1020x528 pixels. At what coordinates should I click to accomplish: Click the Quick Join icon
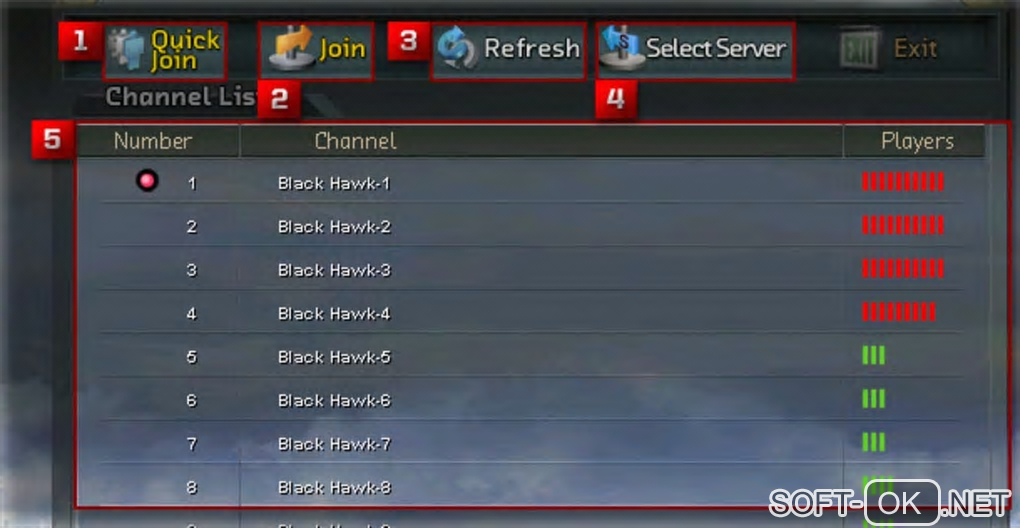(x=127, y=50)
